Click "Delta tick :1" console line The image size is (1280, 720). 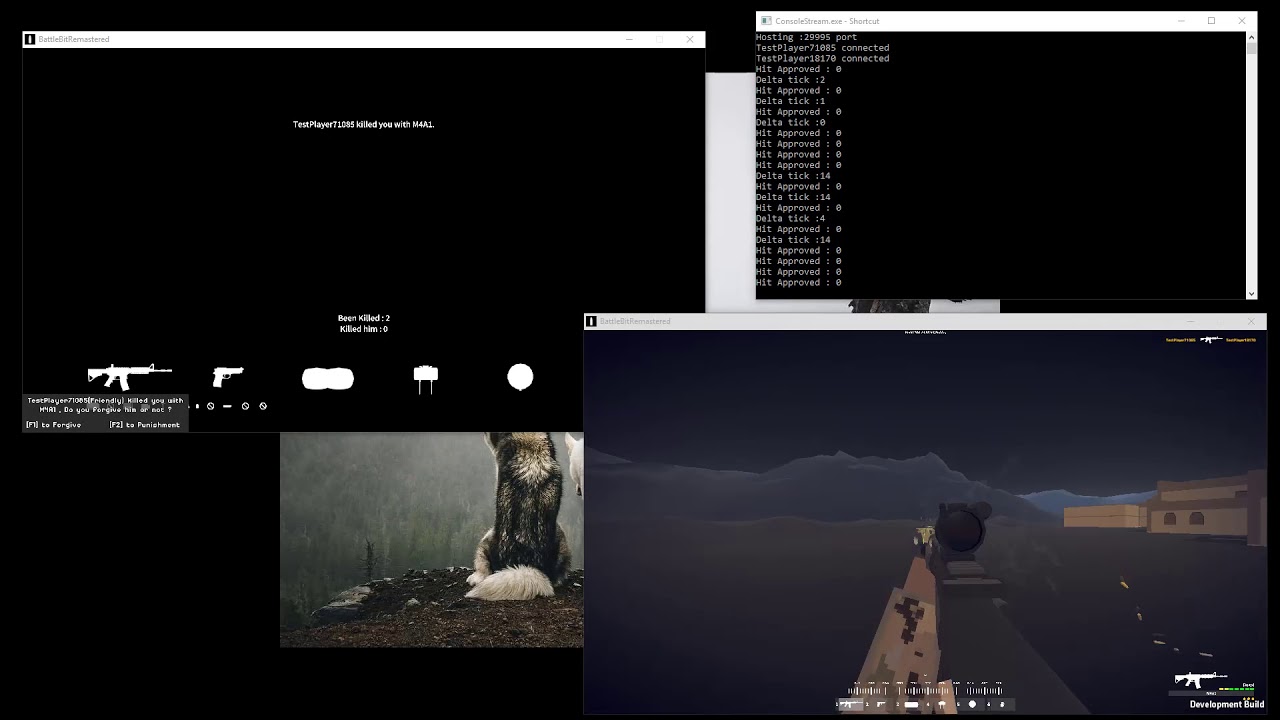[x=790, y=101]
